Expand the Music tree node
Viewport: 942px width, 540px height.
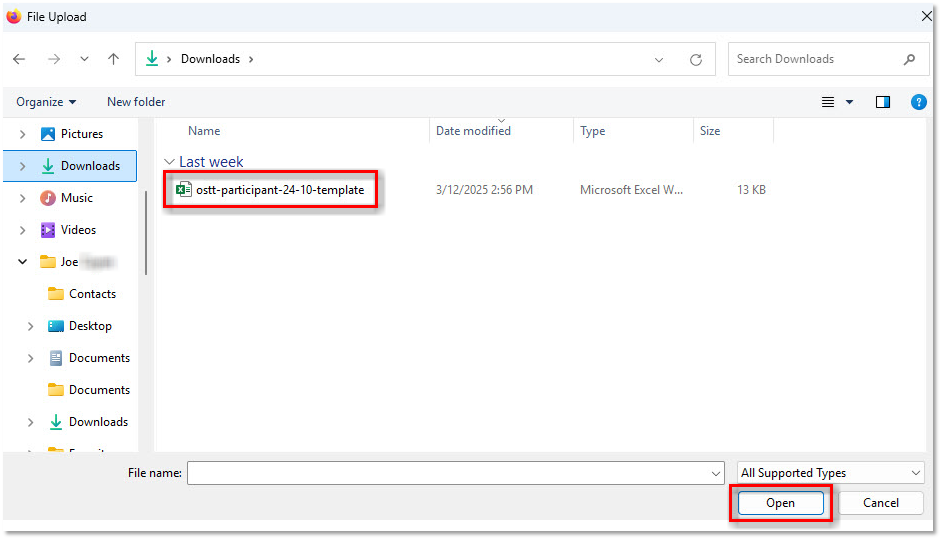(23, 198)
